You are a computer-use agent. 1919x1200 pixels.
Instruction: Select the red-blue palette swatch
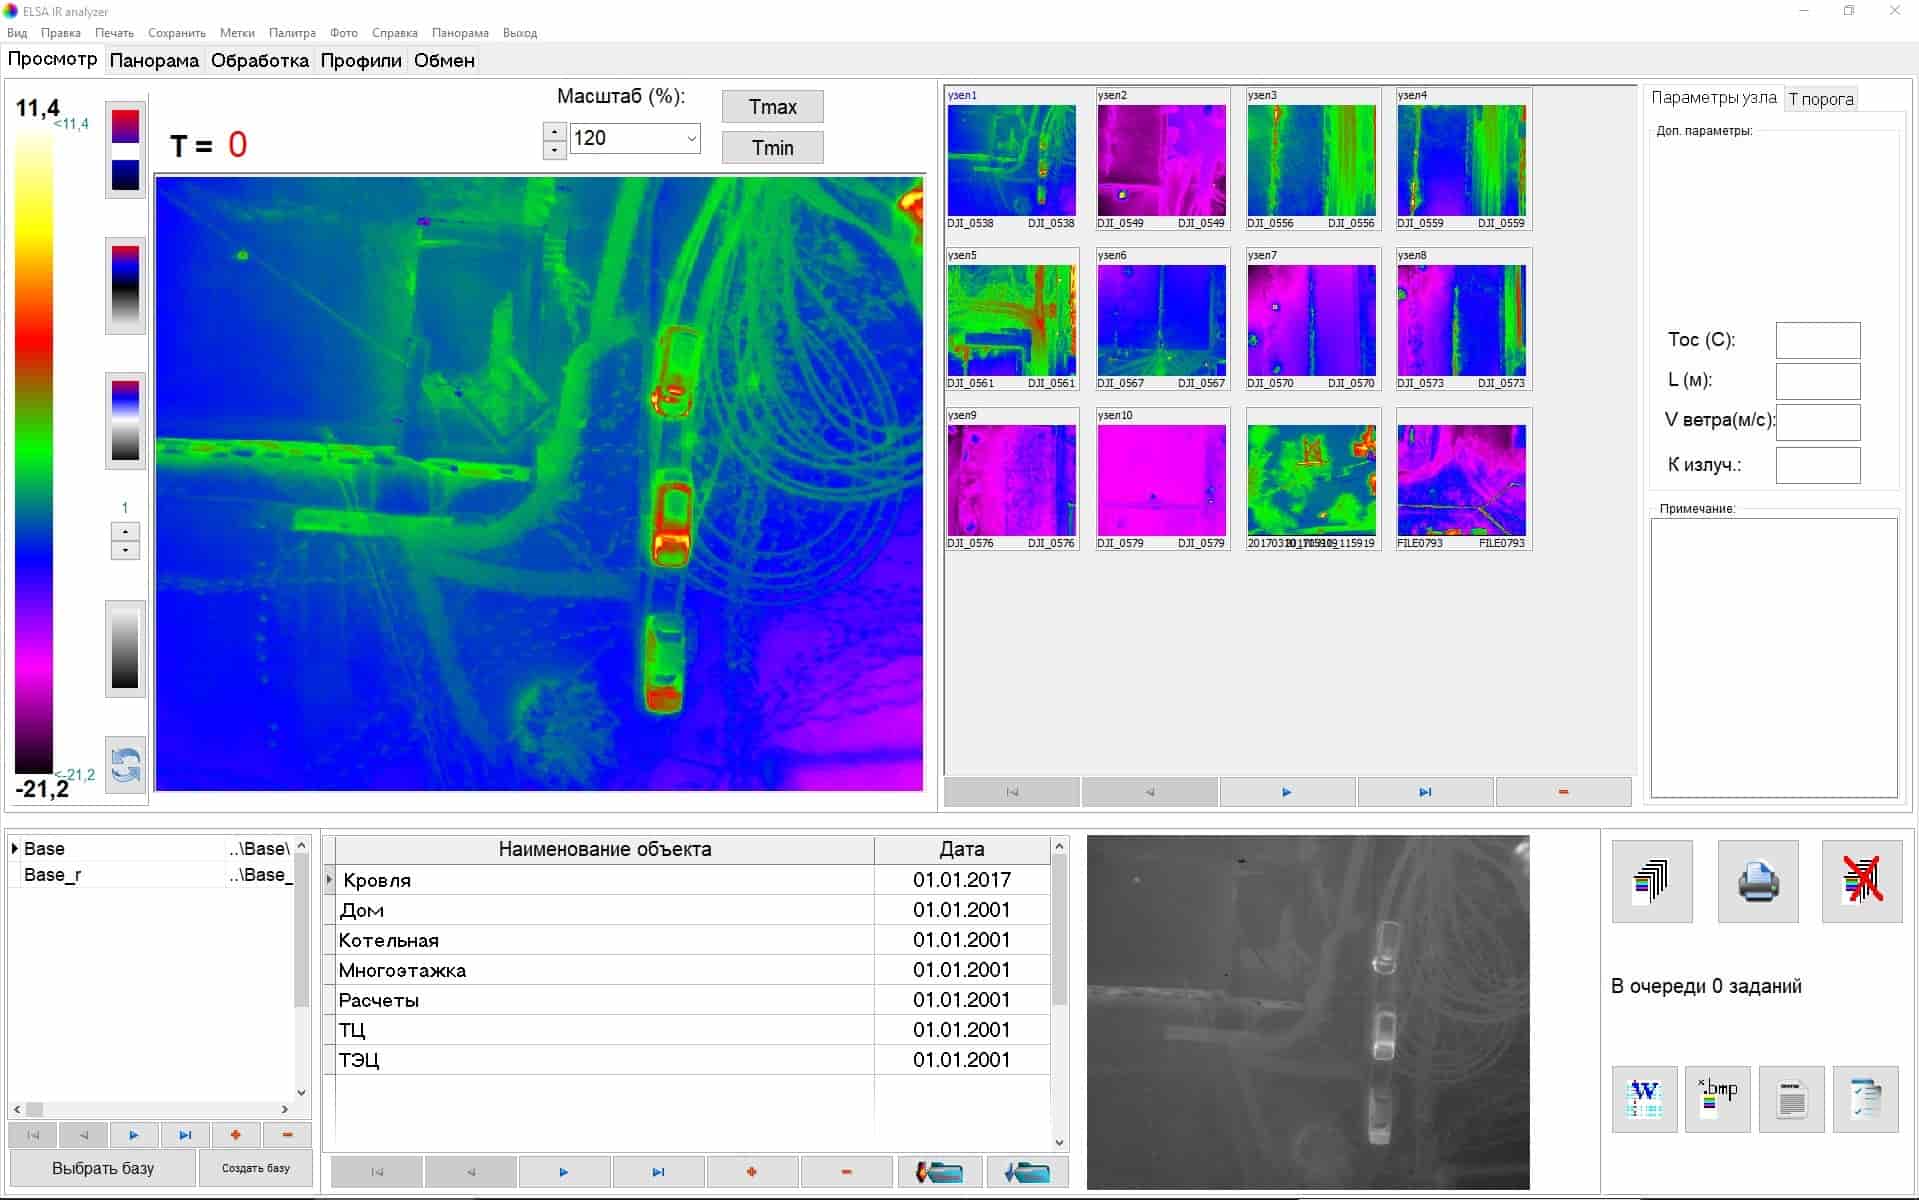[x=126, y=150]
